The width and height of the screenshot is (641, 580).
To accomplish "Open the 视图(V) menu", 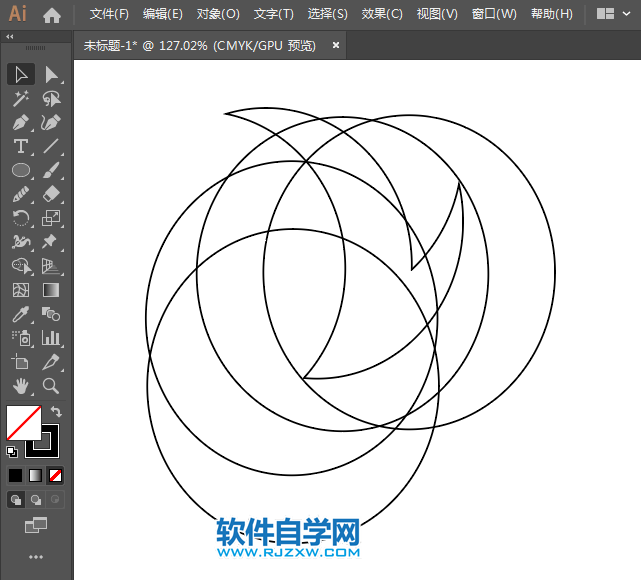I will pyautogui.click(x=437, y=14).
